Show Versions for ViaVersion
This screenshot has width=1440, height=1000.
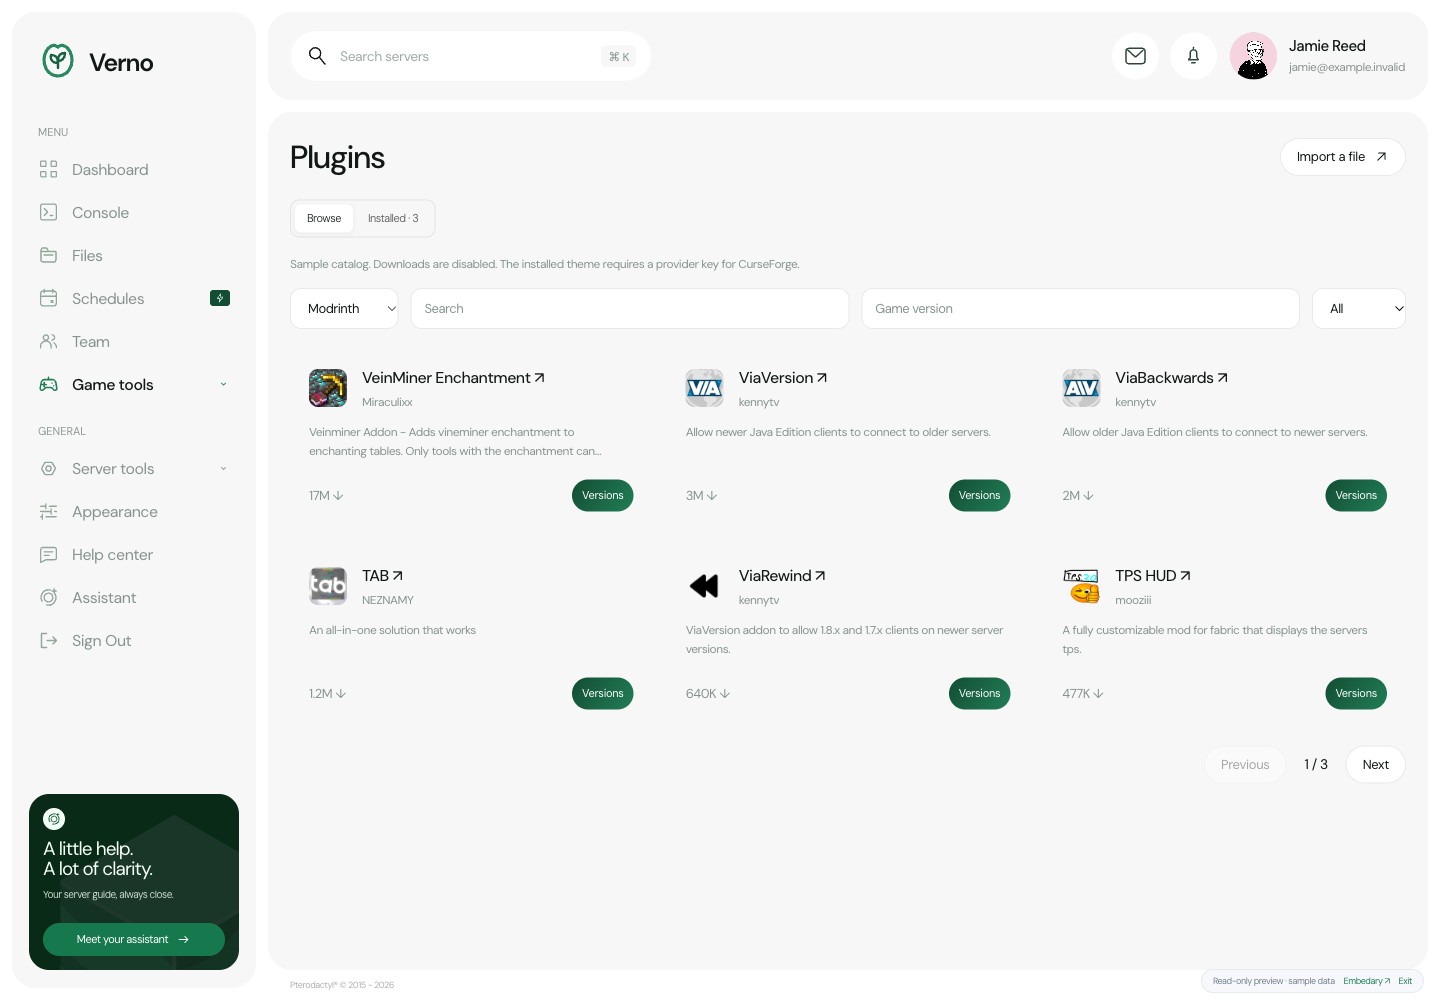click(979, 495)
